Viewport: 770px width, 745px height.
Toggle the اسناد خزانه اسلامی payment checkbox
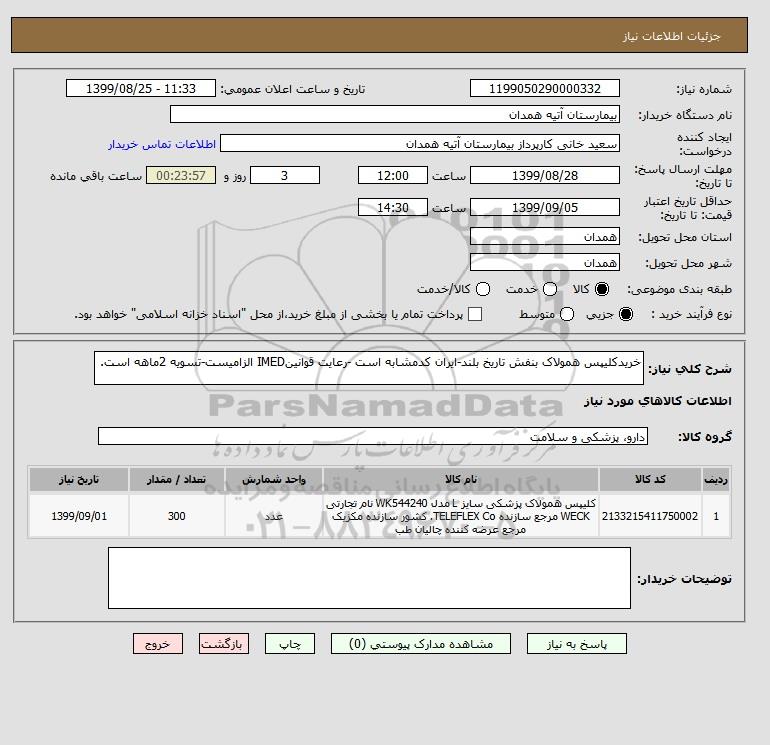(475, 314)
